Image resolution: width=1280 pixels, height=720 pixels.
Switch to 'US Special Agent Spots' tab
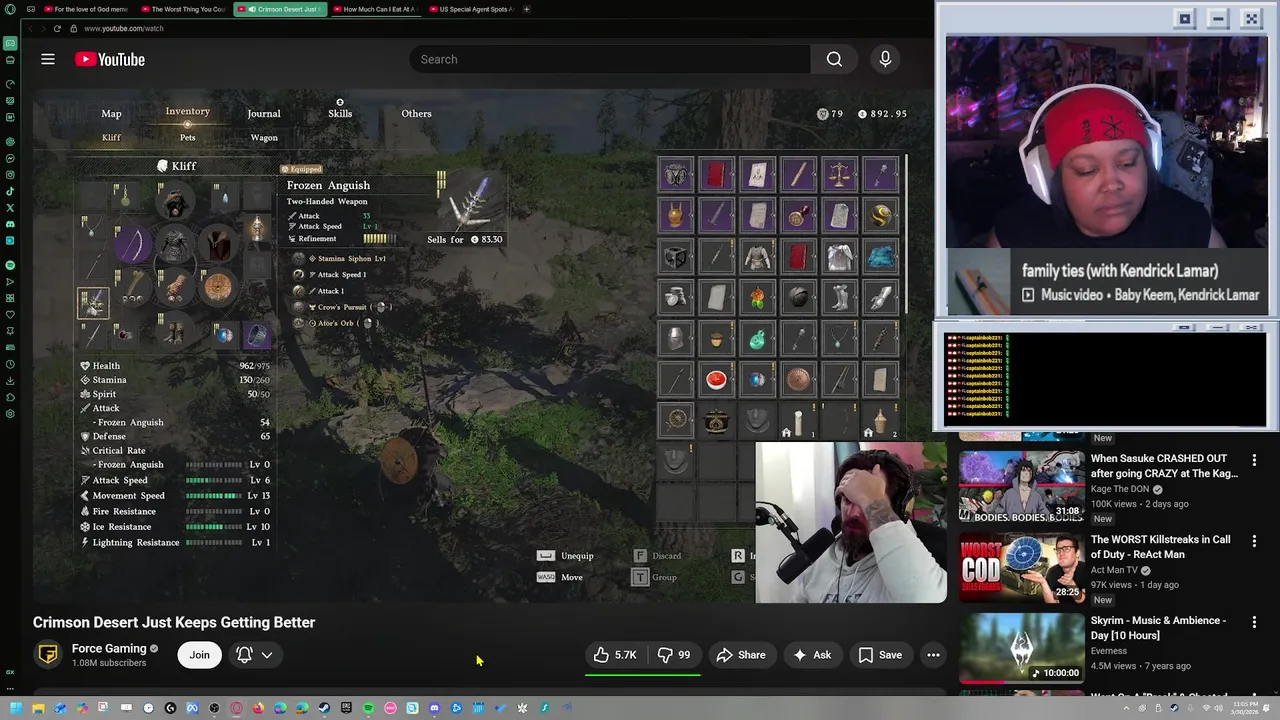pos(470,9)
